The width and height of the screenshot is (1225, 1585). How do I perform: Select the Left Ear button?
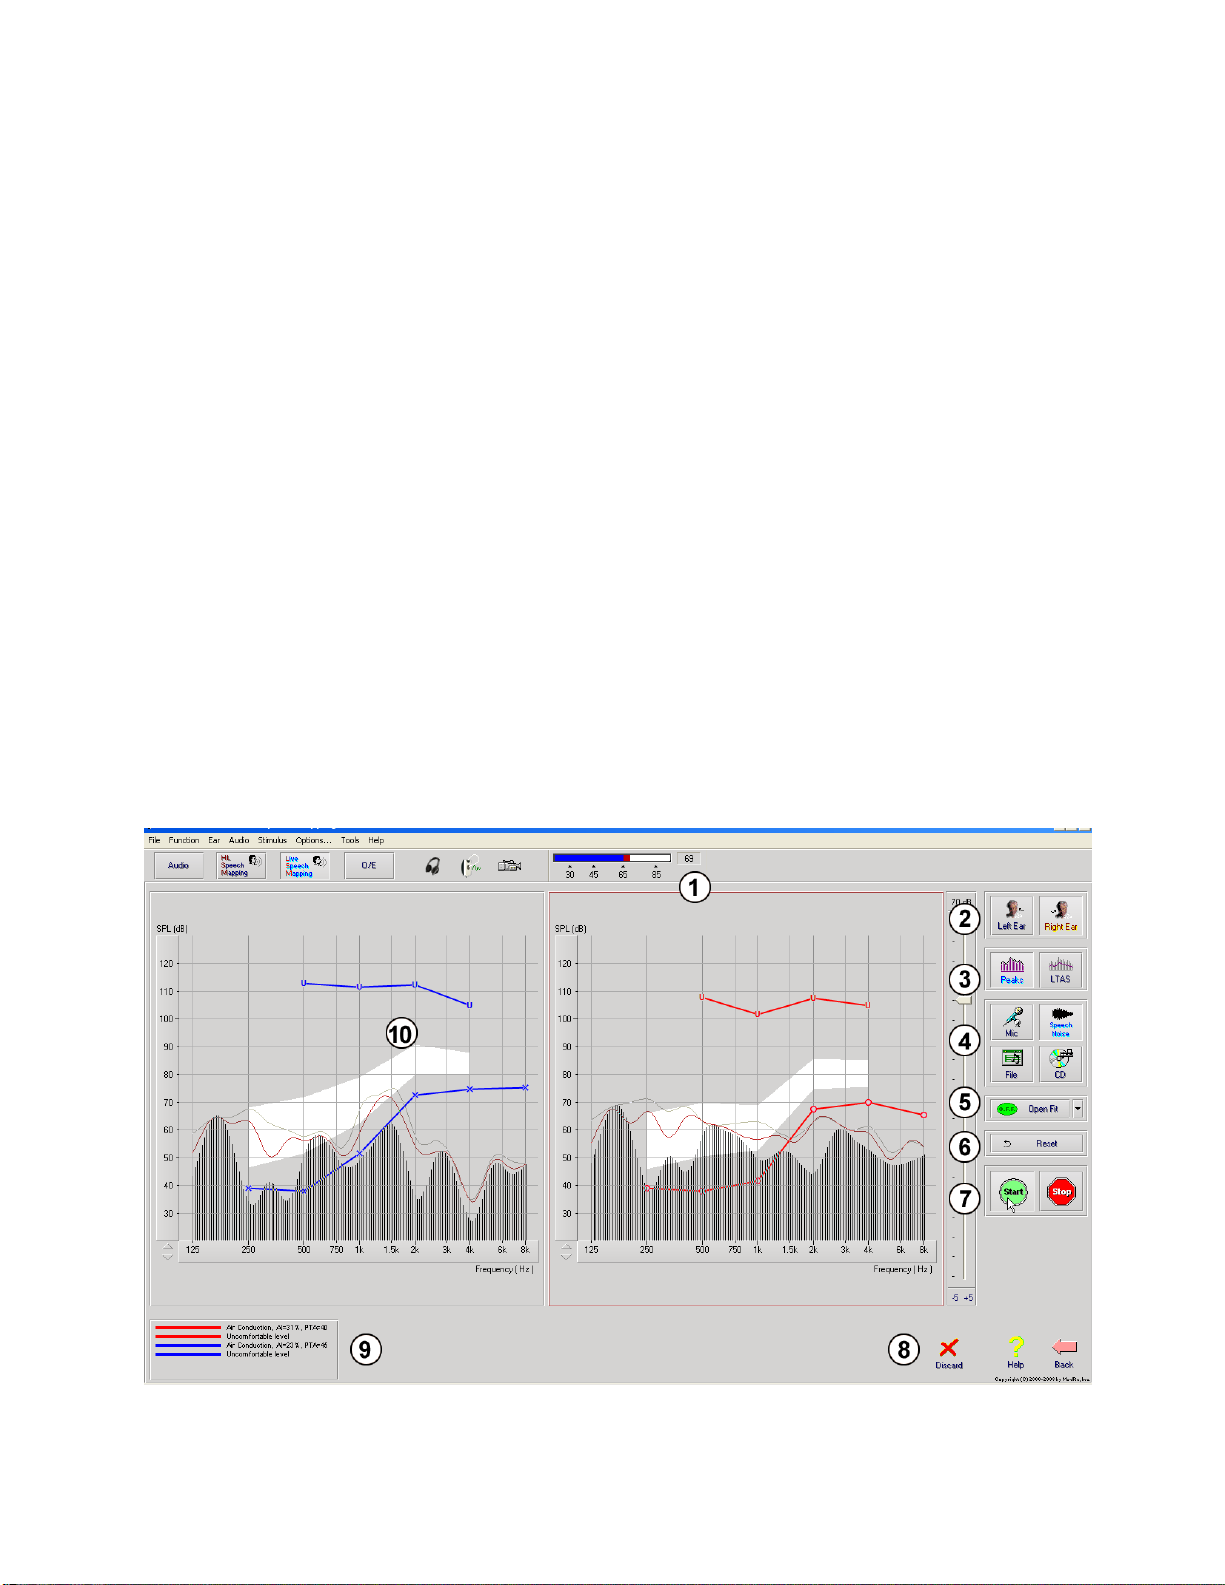(1011, 915)
